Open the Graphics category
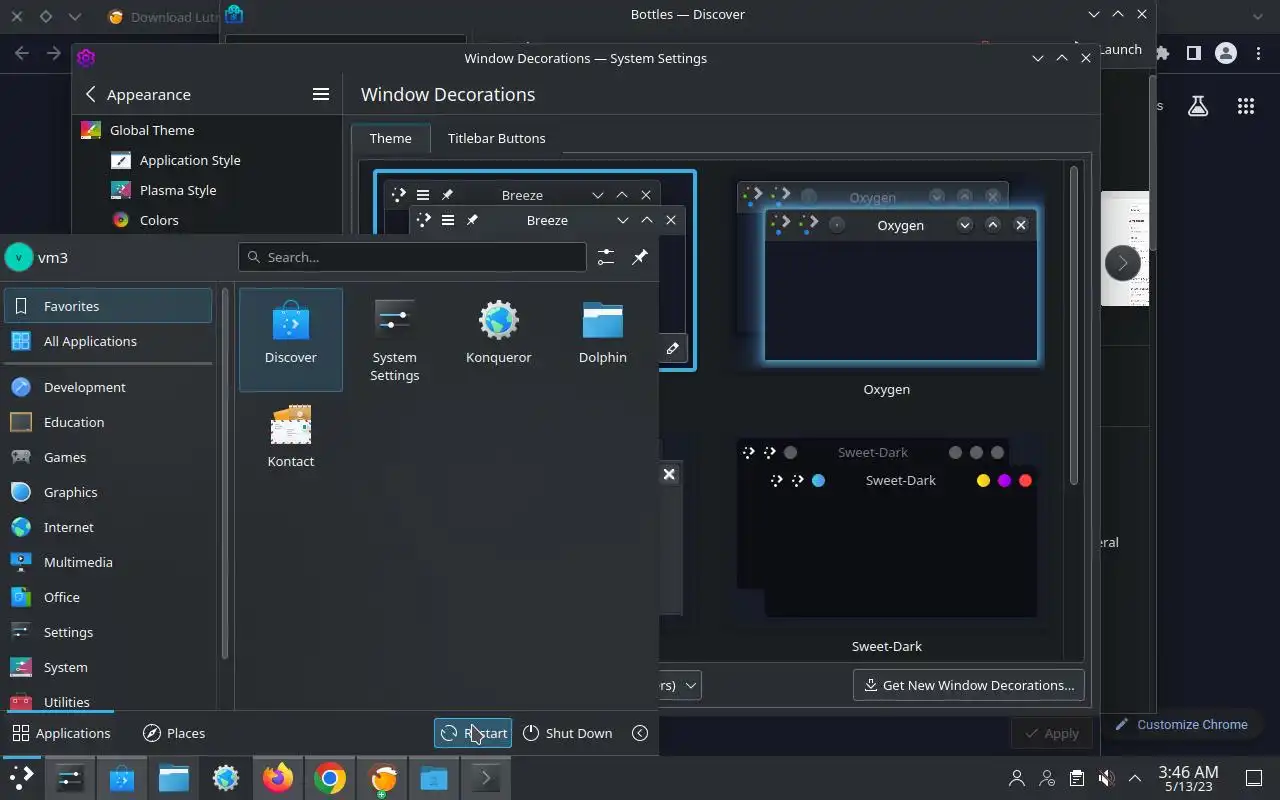Screen dimensions: 1280x800 point(108,492)
